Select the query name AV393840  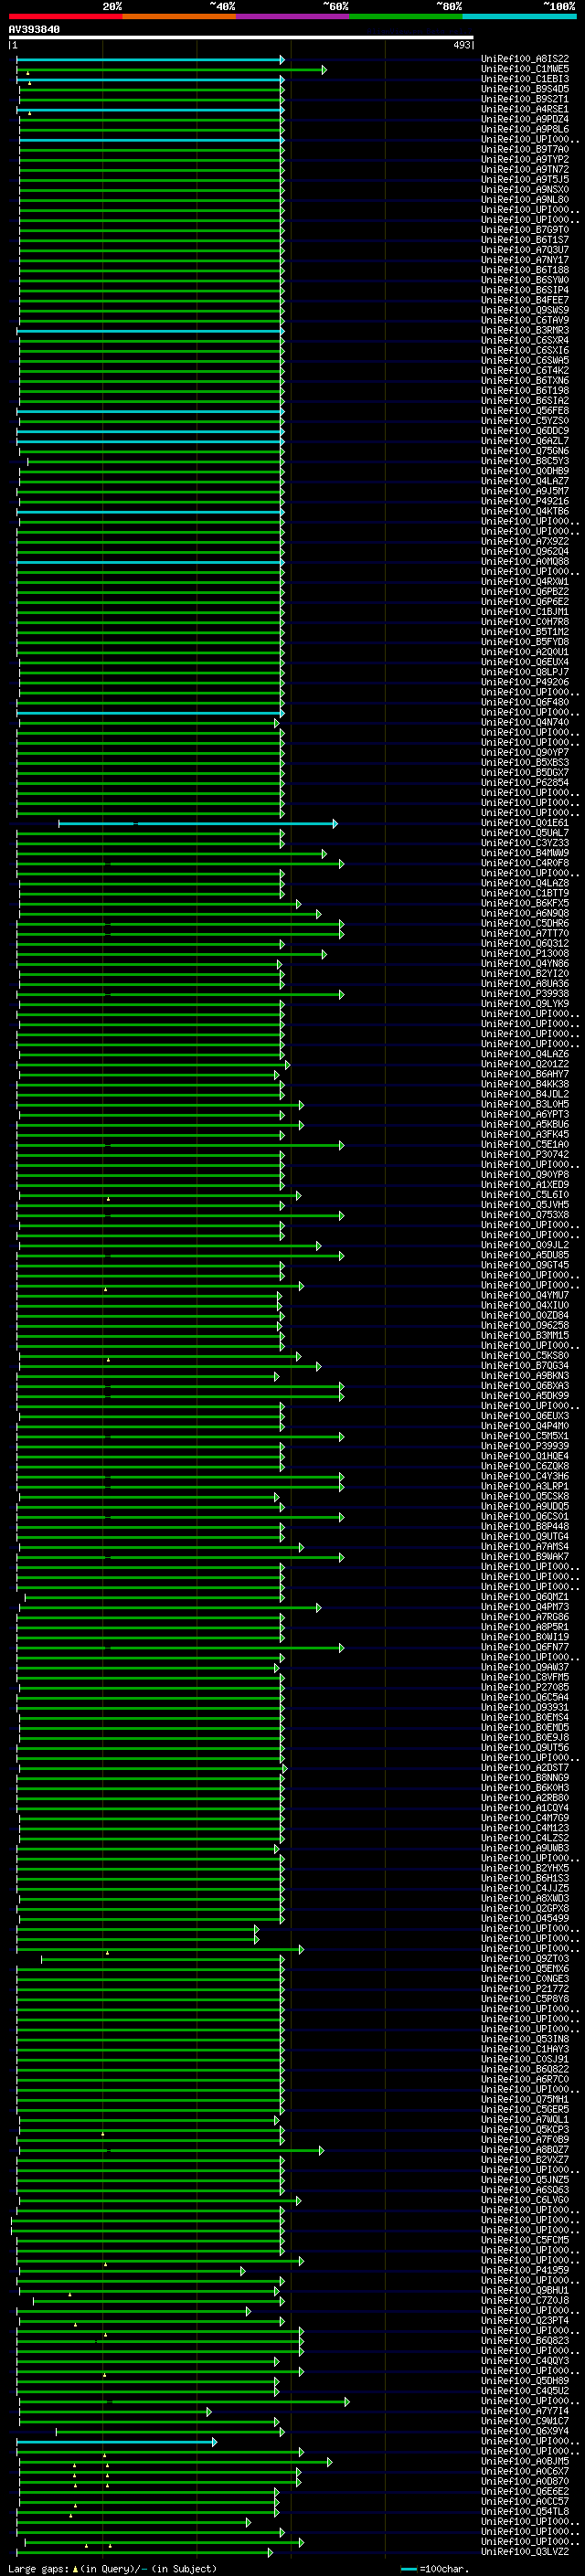34,29
